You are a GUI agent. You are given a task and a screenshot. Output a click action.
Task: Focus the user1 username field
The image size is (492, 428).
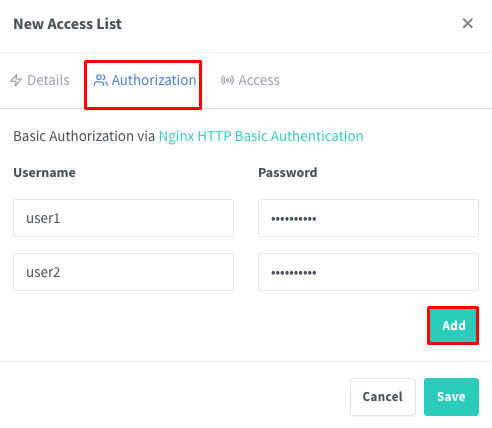click(x=123, y=218)
